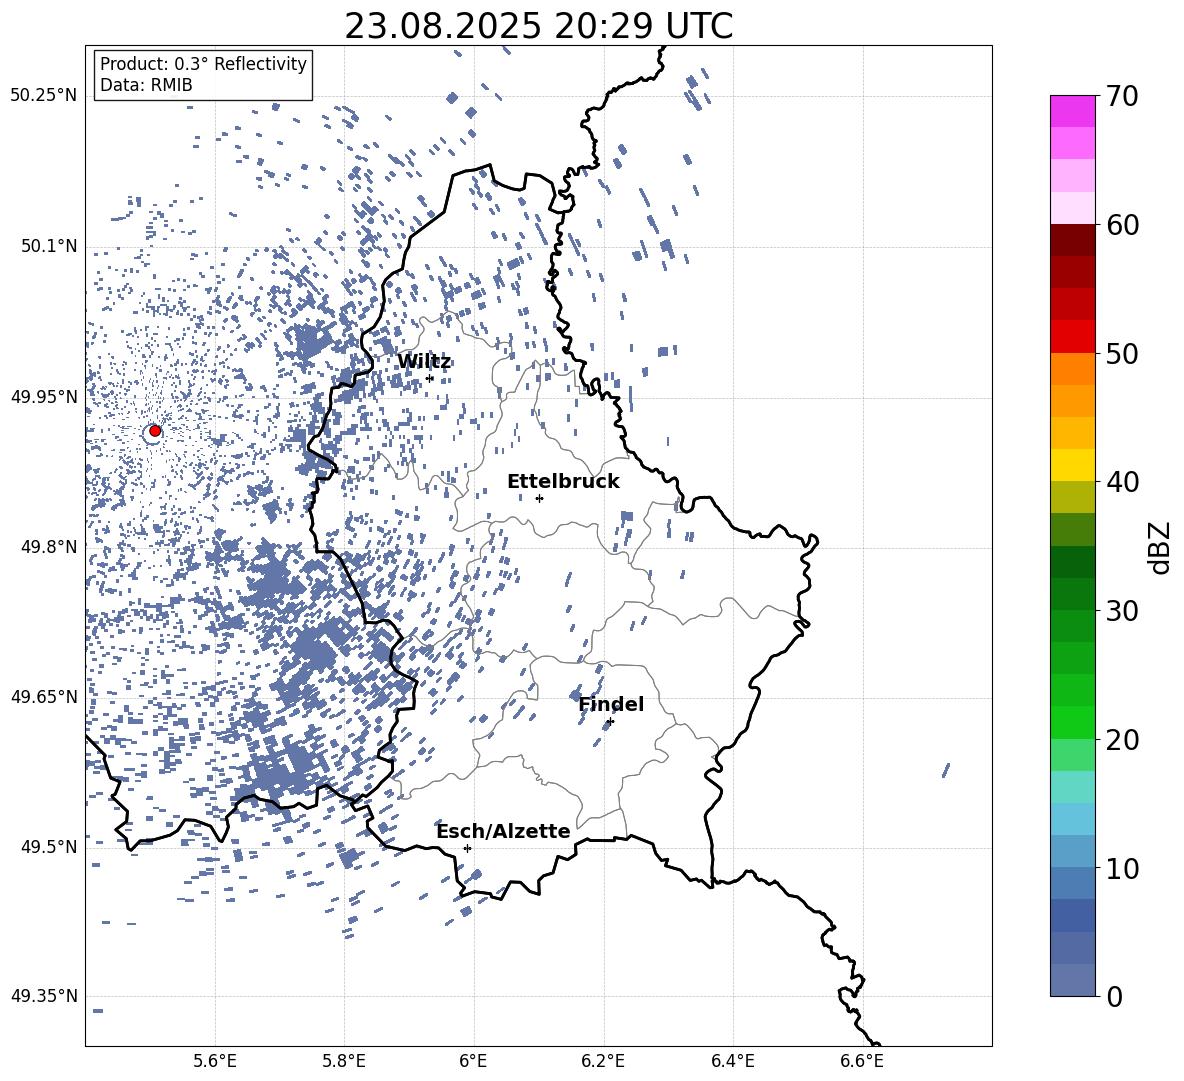The height and width of the screenshot is (1081, 1184).
Task: Click the 6.6°E longitude label
Action: point(862,1061)
